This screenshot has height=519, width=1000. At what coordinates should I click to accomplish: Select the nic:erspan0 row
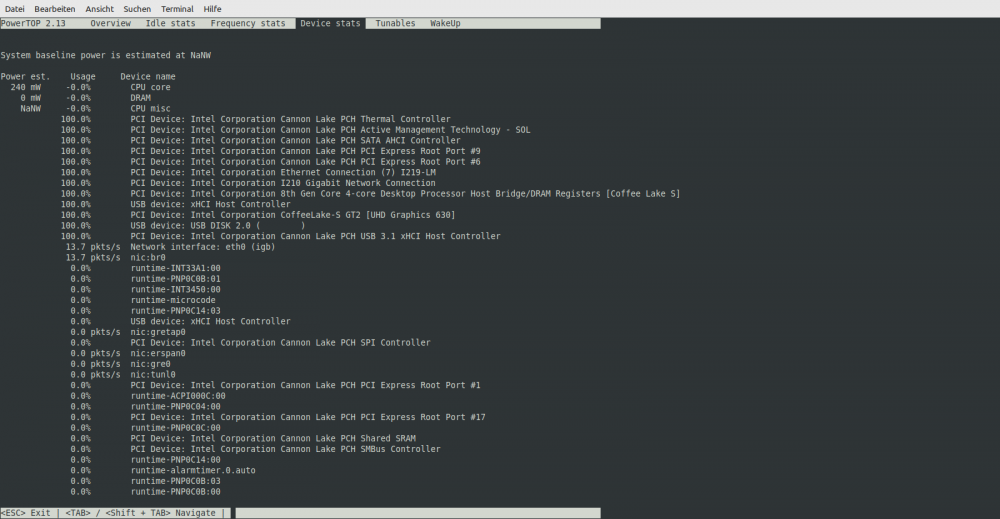coord(128,353)
